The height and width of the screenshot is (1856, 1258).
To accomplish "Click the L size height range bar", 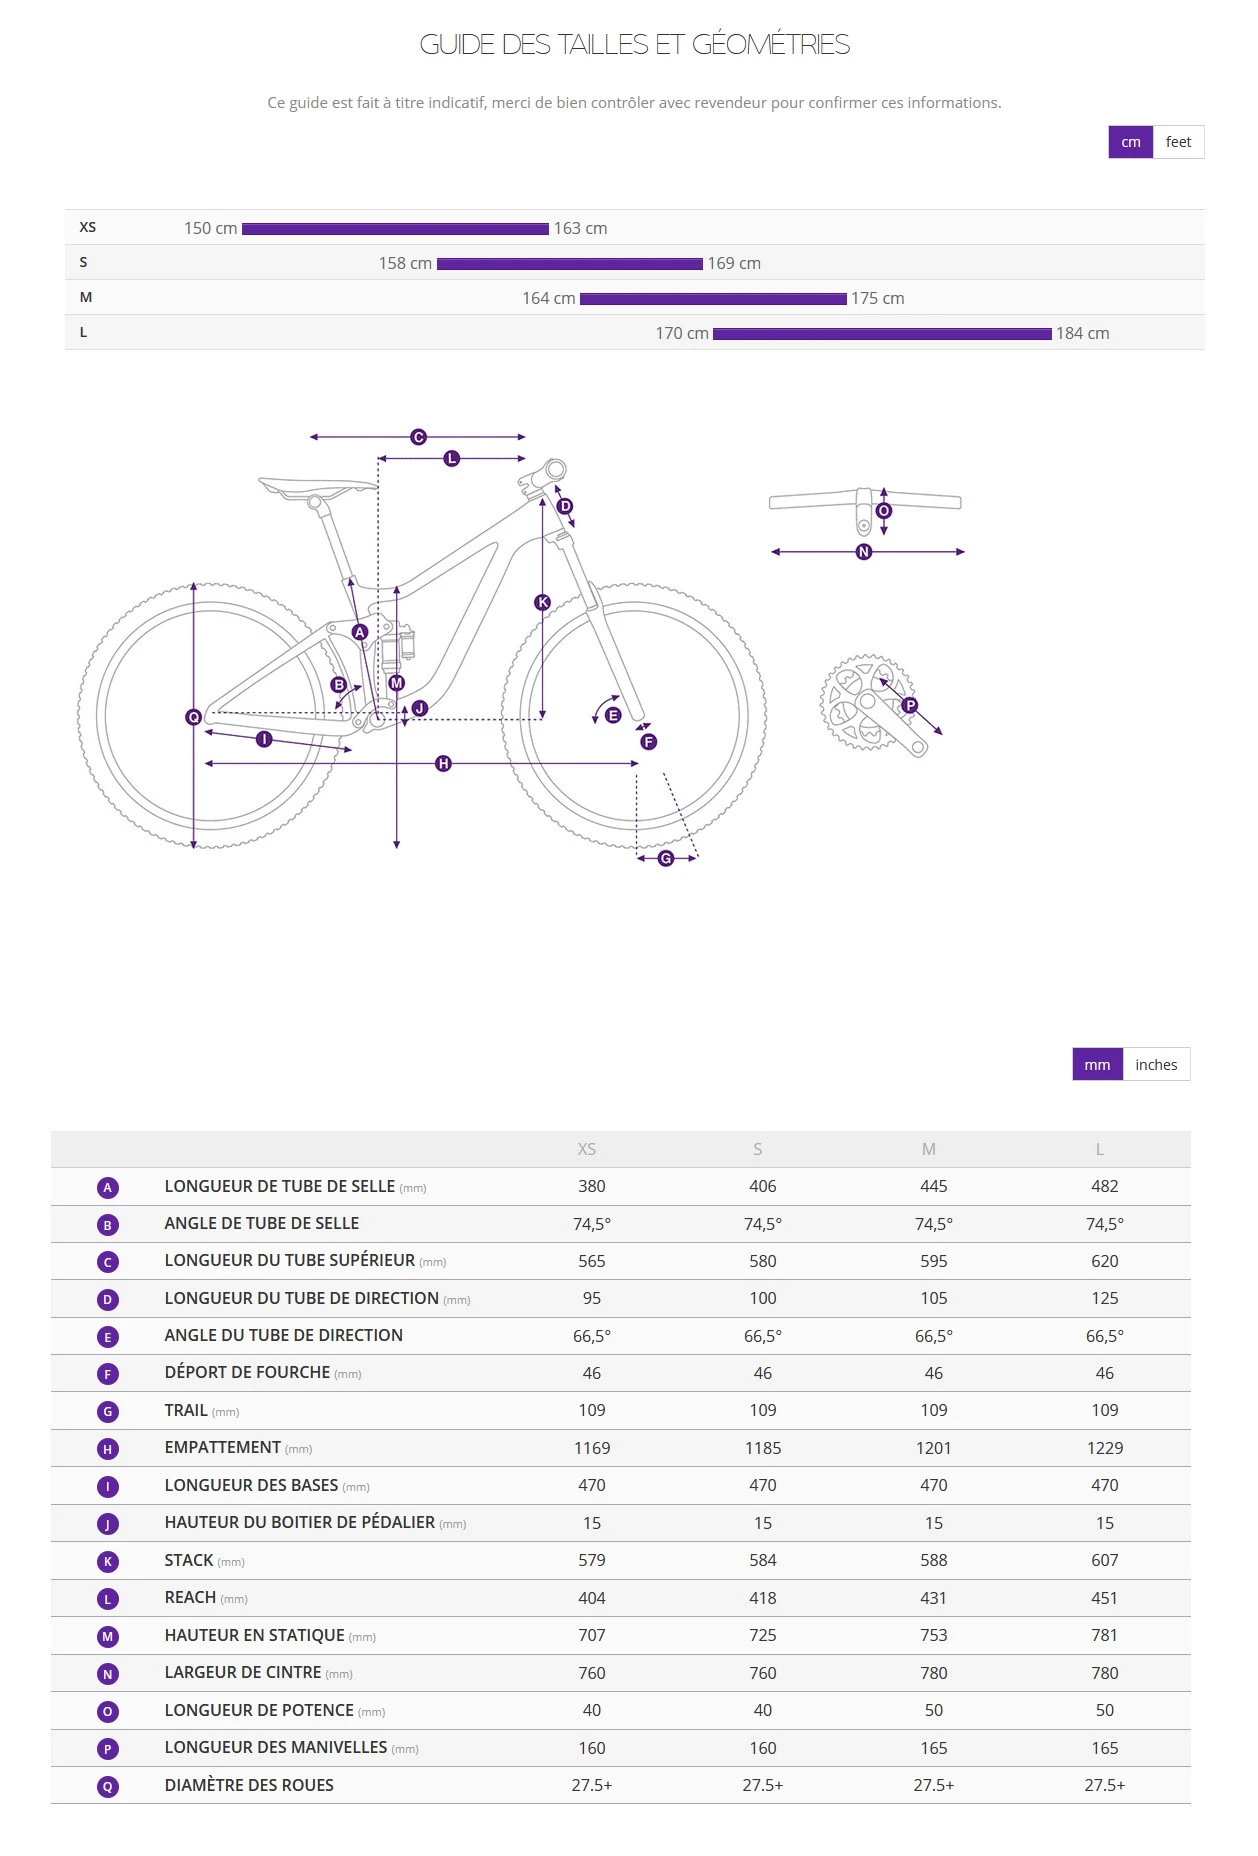I will click(882, 334).
